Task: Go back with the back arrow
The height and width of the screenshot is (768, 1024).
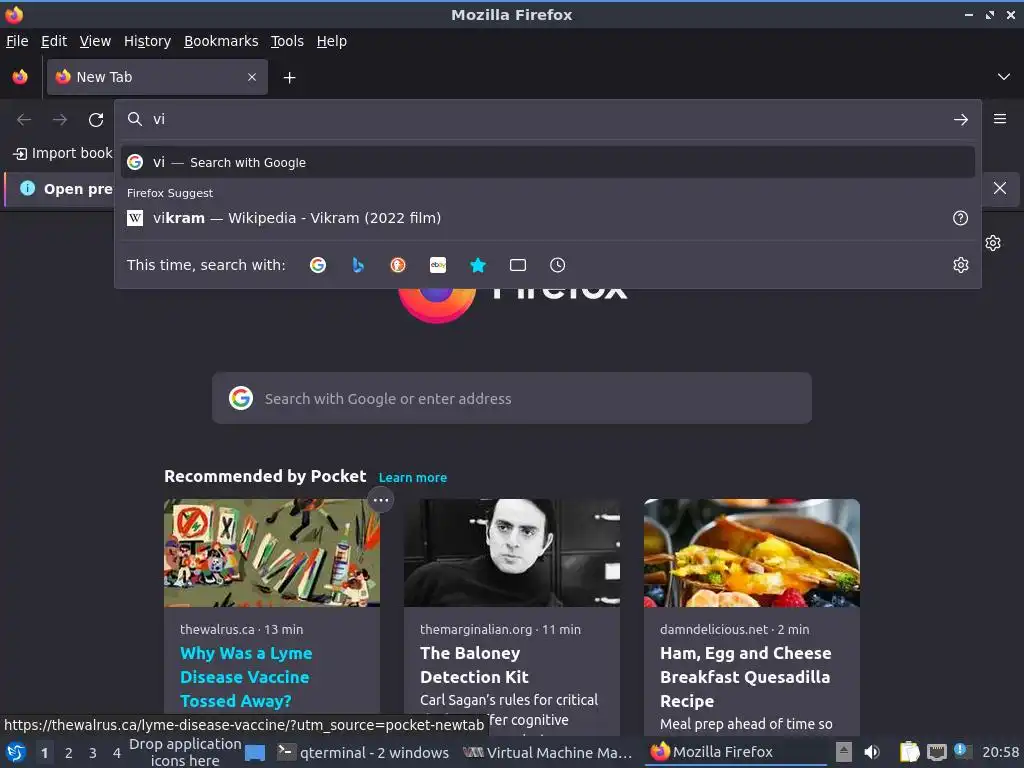Action: [24, 120]
